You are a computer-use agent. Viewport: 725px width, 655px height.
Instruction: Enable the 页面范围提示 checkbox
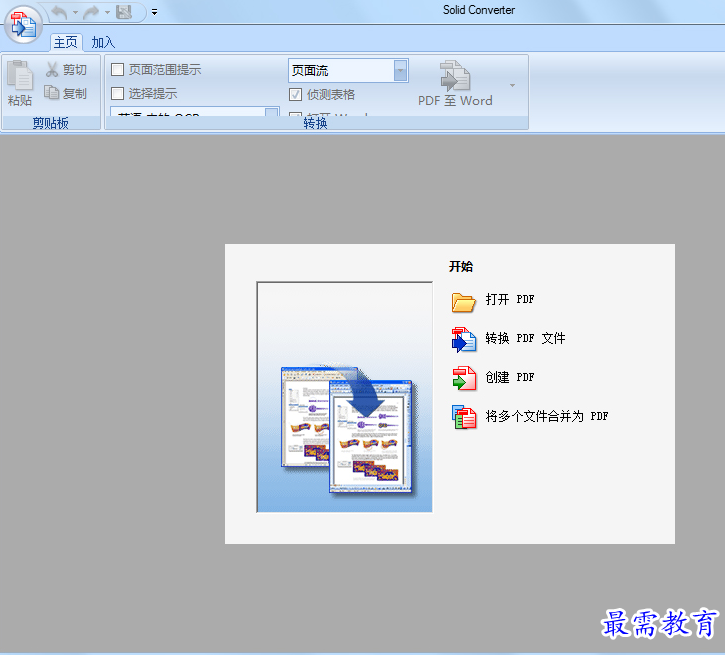click(117, 70)
